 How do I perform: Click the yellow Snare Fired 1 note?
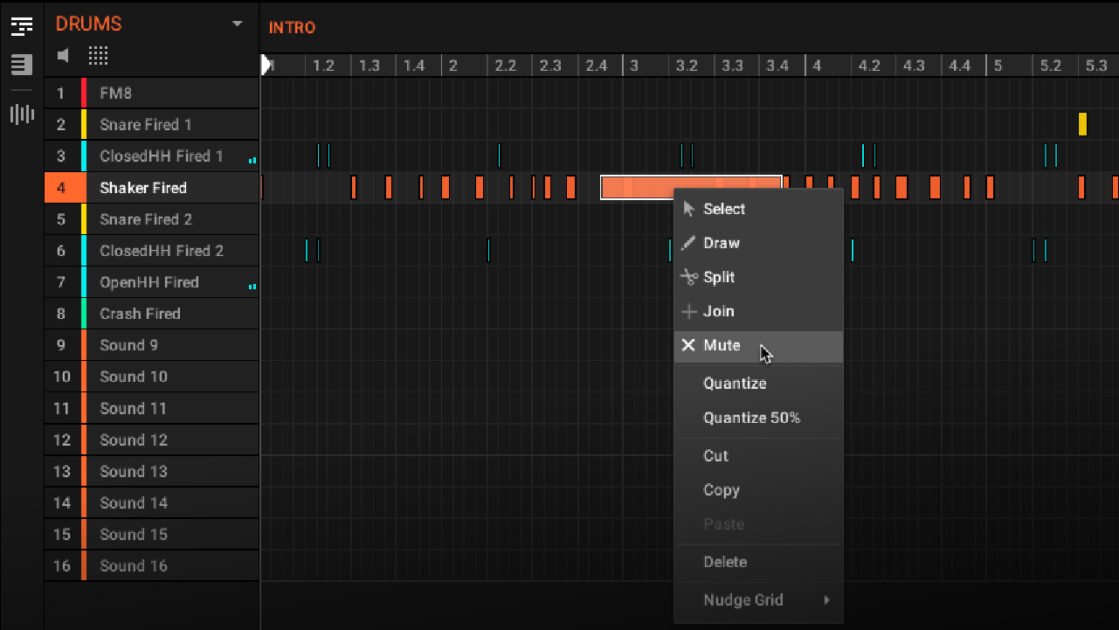coord(1083,124)
